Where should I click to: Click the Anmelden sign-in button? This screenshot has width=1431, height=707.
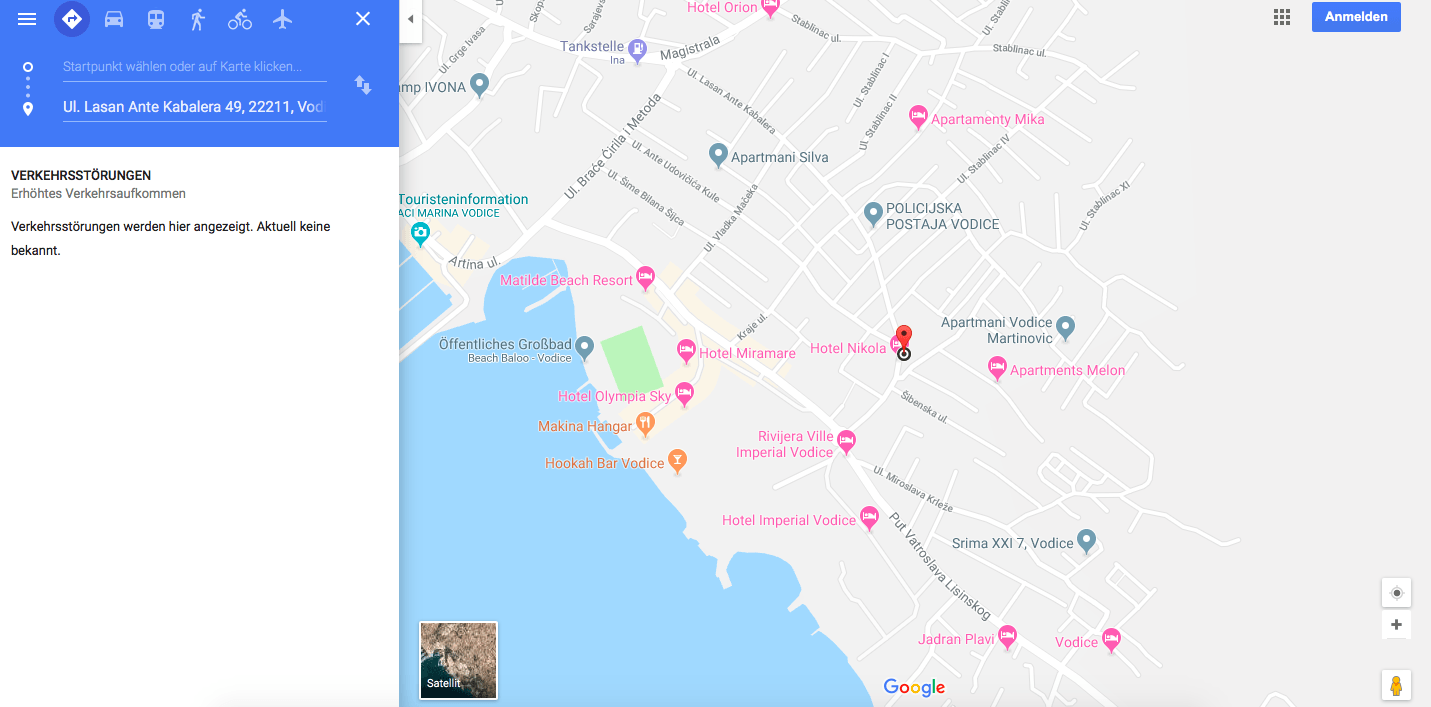1356,17
